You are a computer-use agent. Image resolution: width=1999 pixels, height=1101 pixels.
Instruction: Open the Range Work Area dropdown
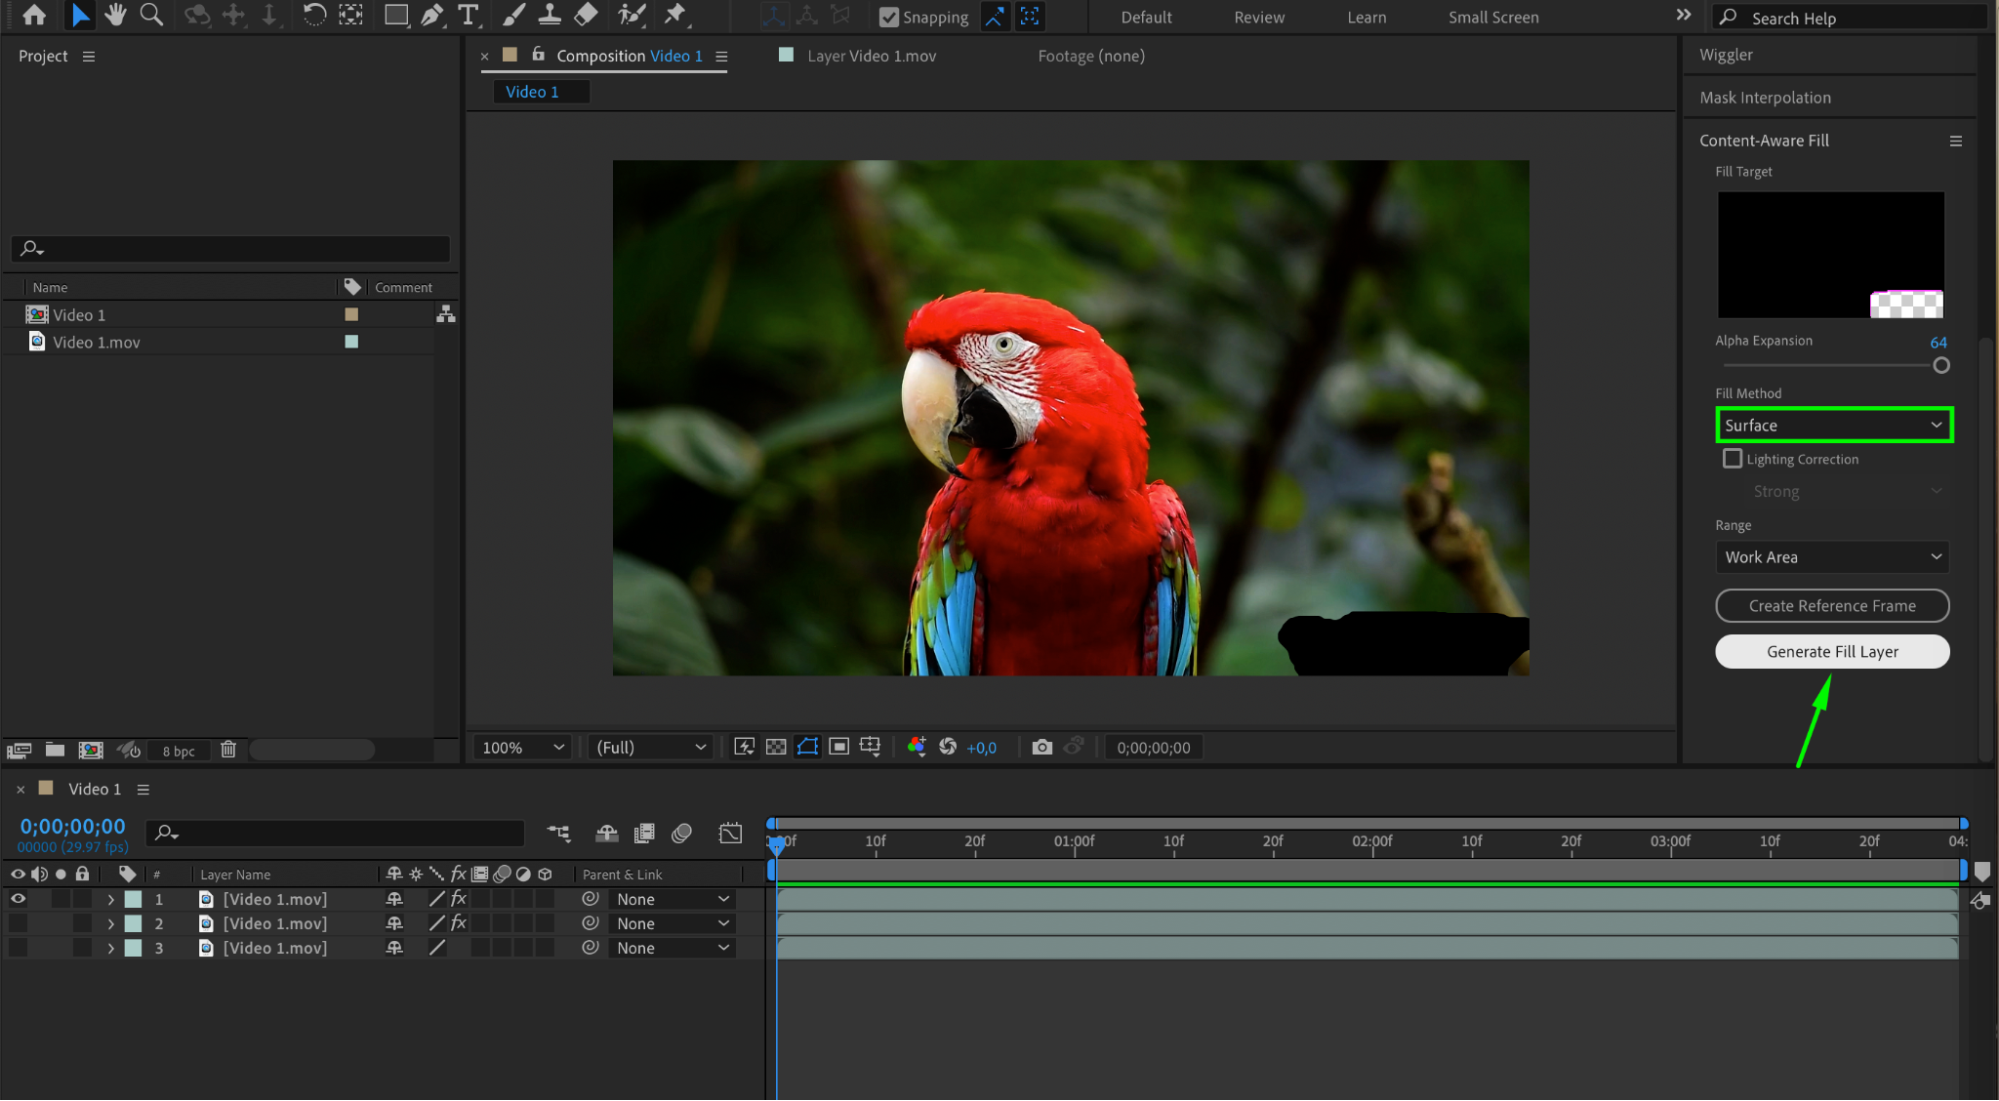pos(1832,557)
